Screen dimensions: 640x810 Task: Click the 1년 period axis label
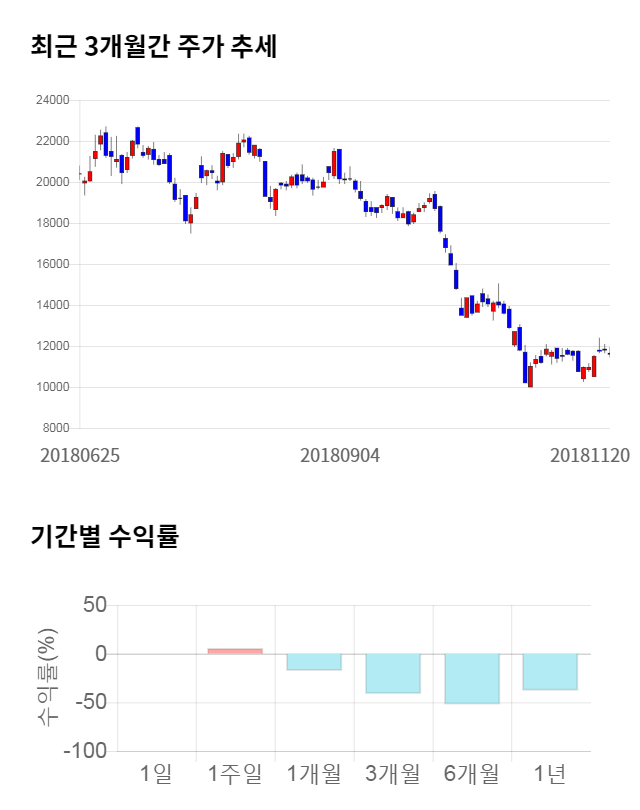click(x=550, y=773)
